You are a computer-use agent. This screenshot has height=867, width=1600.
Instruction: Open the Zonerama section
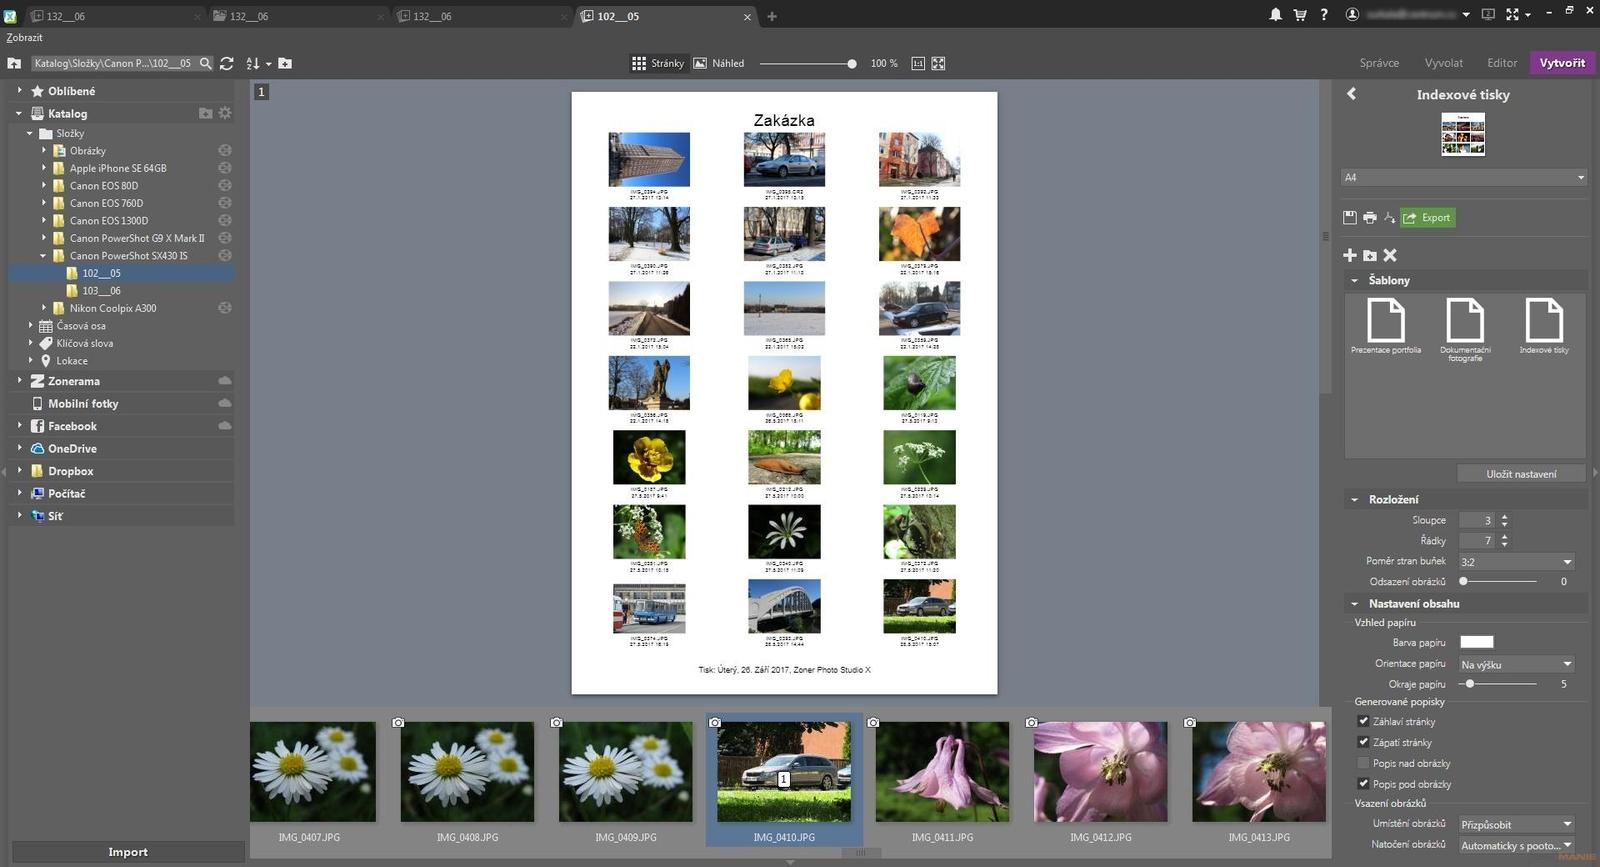[x=74, y=381]
